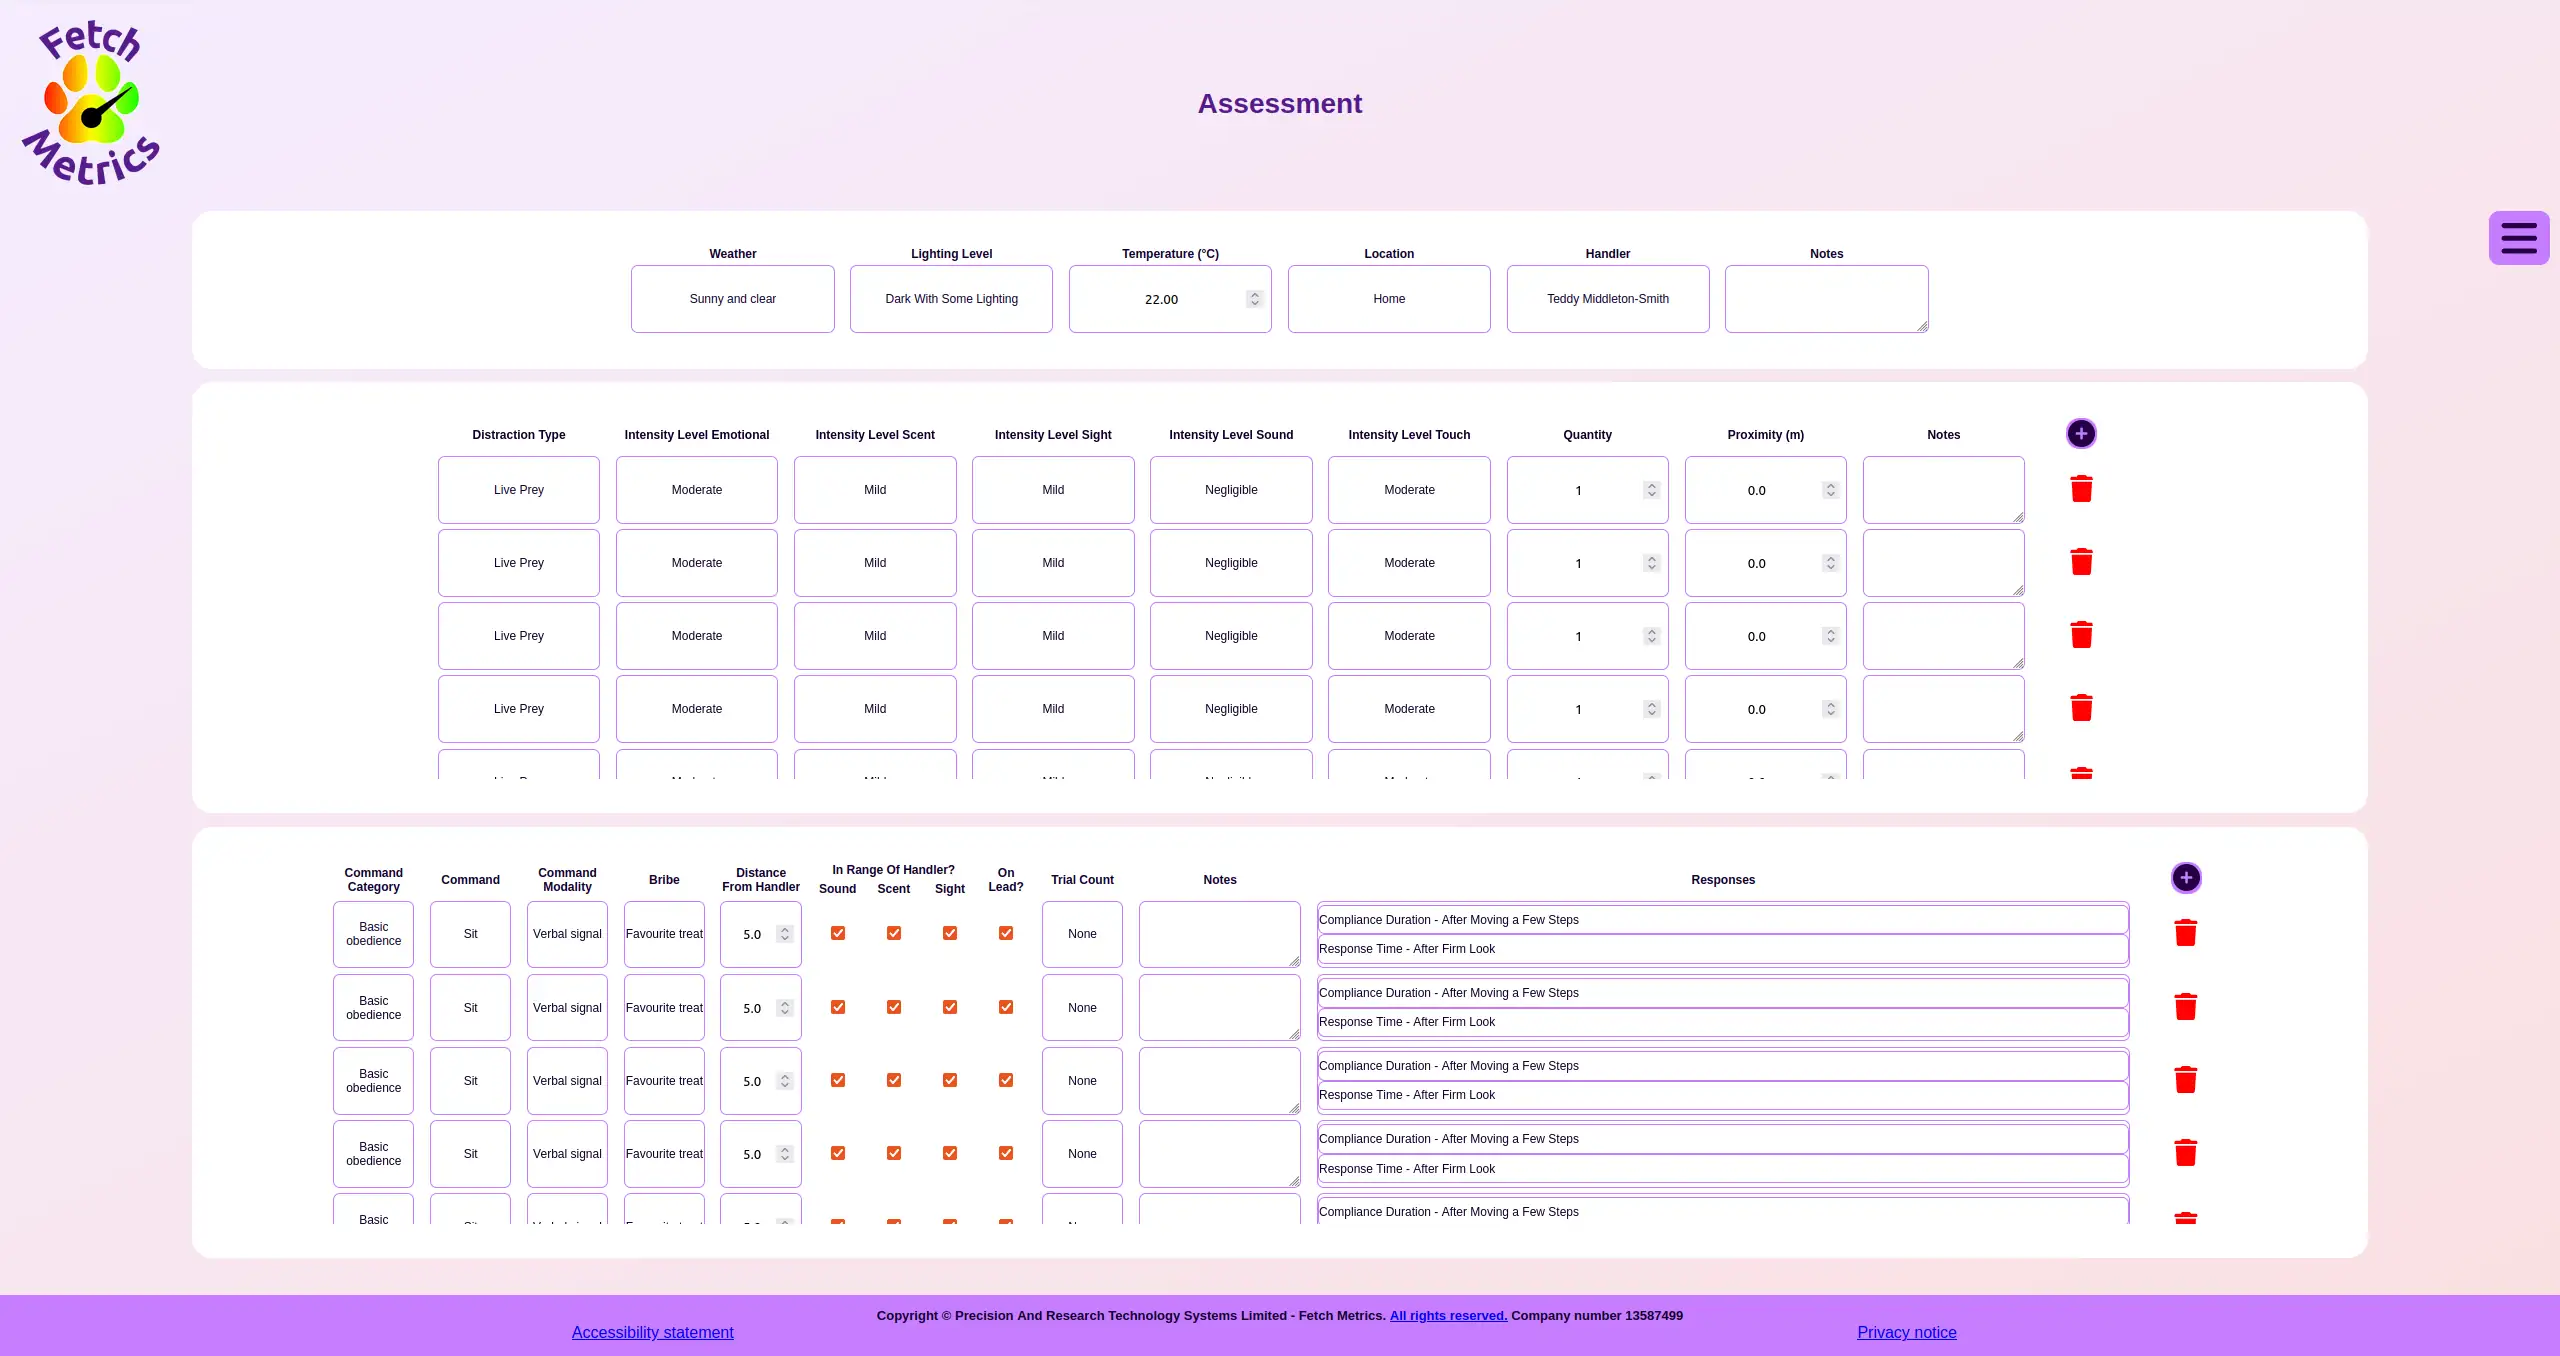Image resolution: width=2560 pixels, height=1356 pixels.
Task: Delete the first Sit command row
Action: (2185, 933)
